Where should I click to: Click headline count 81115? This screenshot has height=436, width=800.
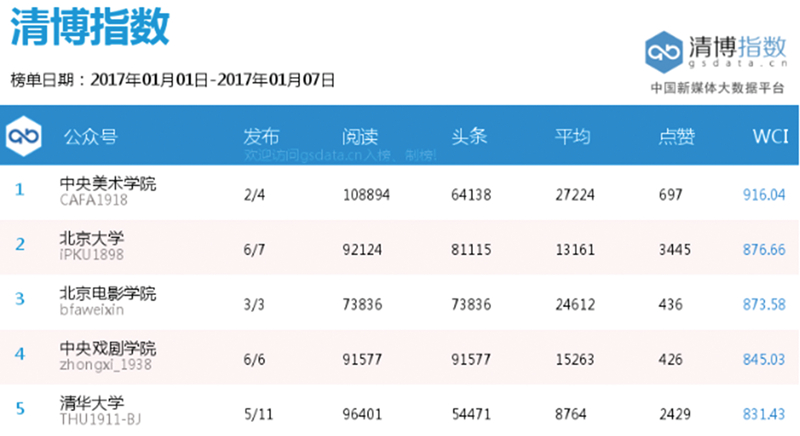point(471,250)
